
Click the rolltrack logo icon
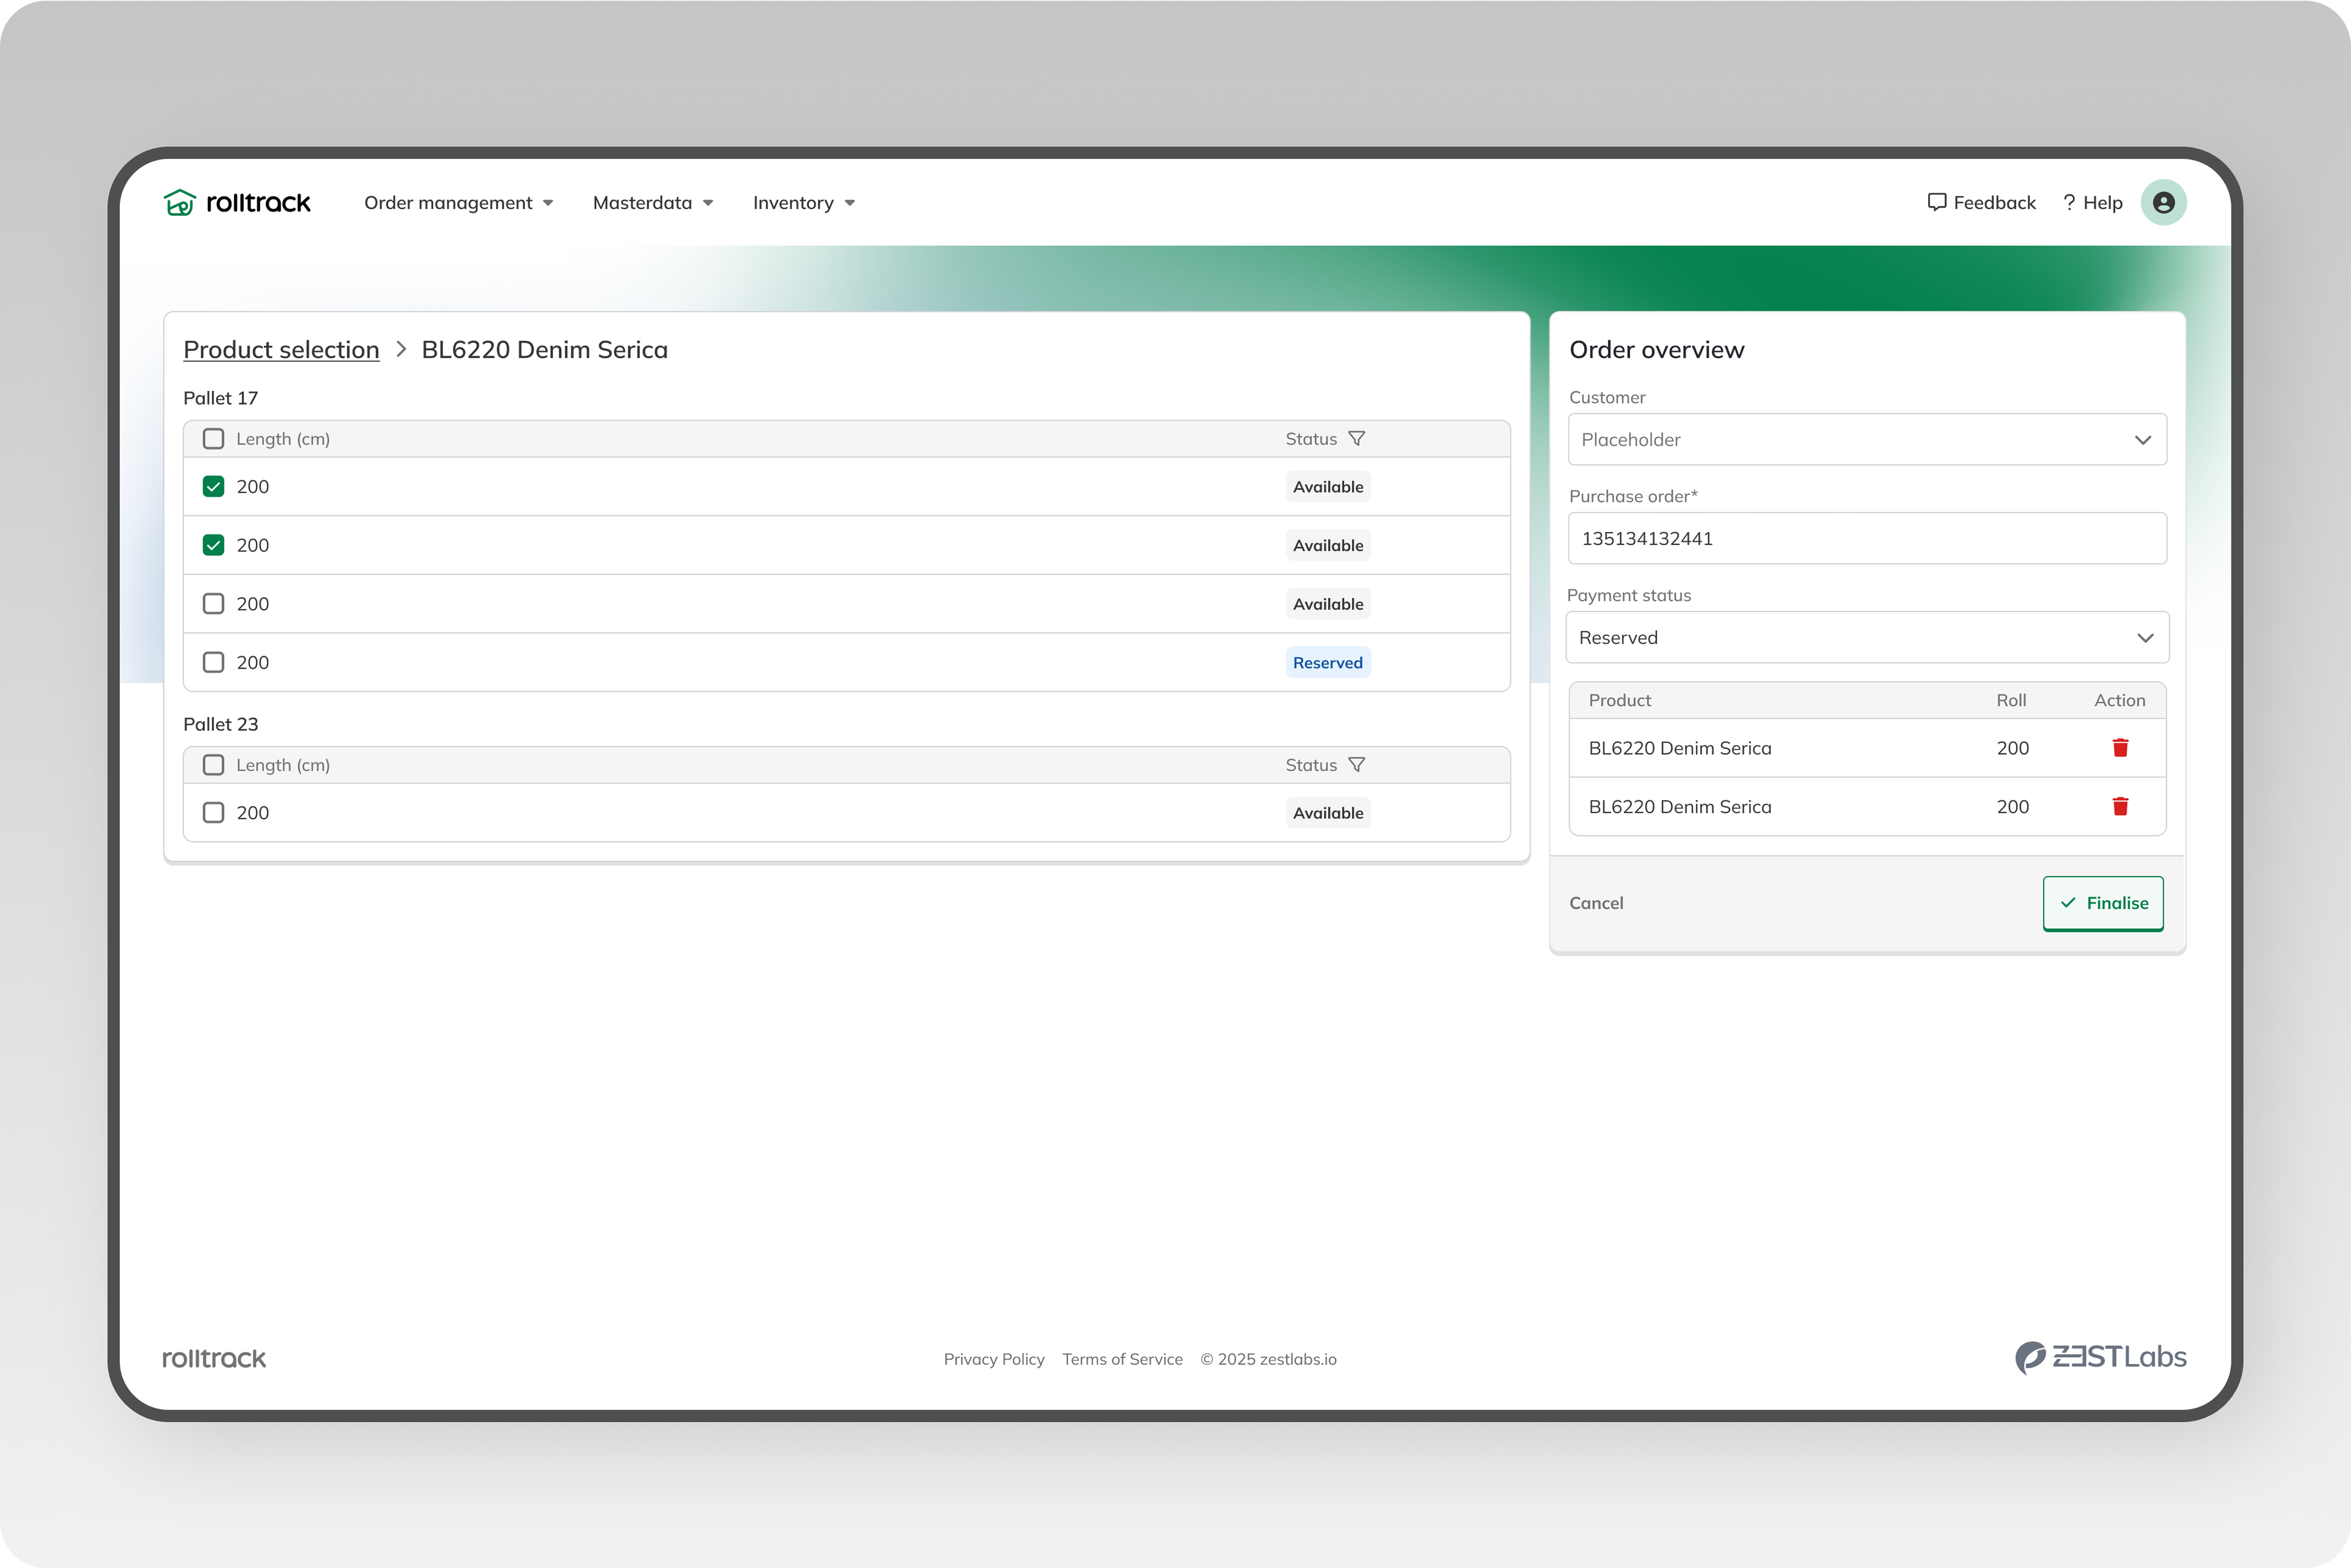coord(181,202)
